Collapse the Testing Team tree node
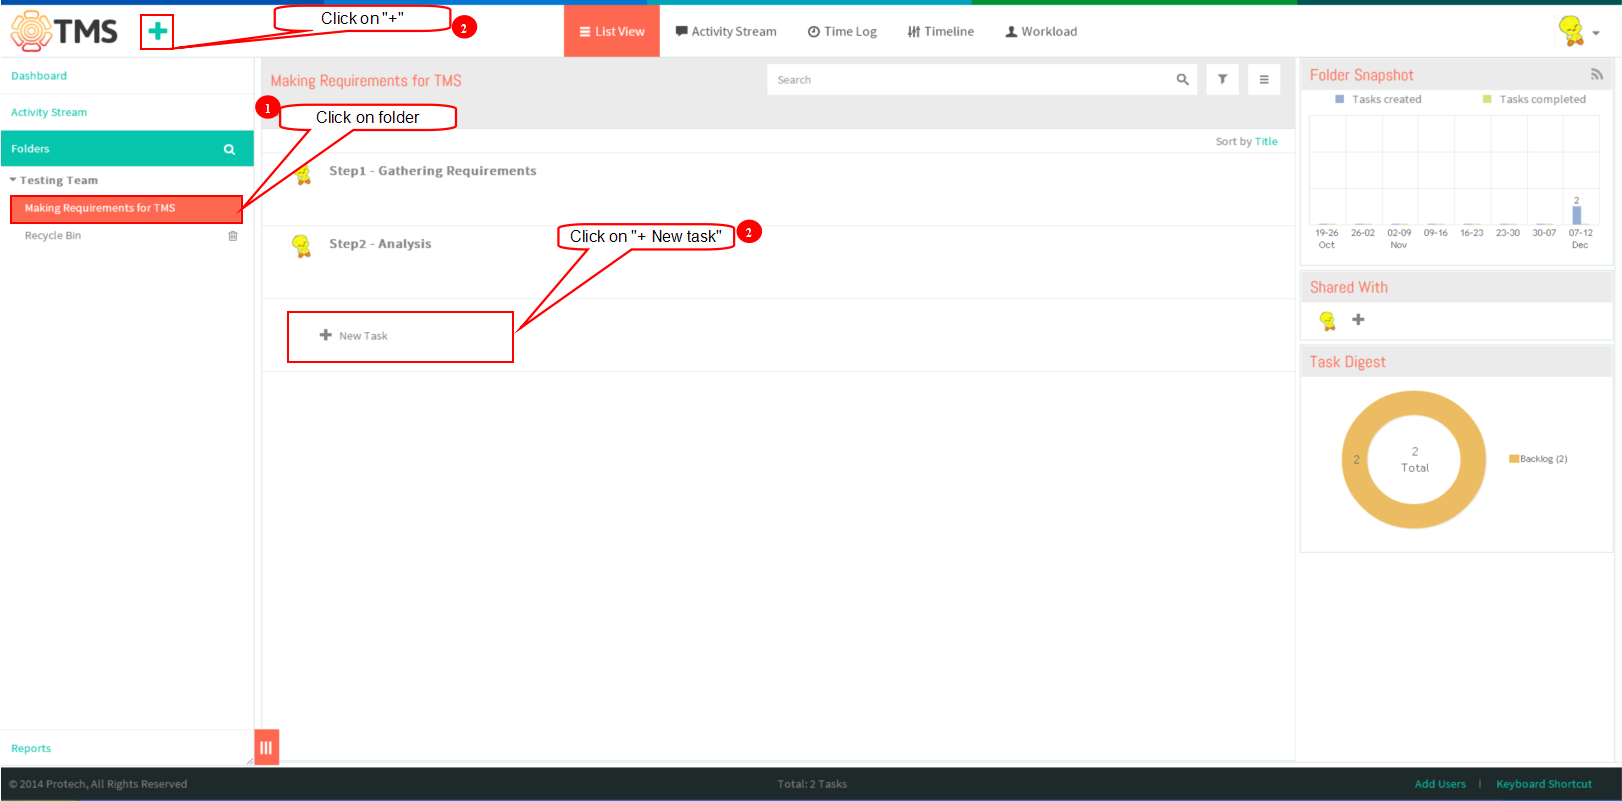This screenshot has height=801, width=1622. (x=13, y=180)
